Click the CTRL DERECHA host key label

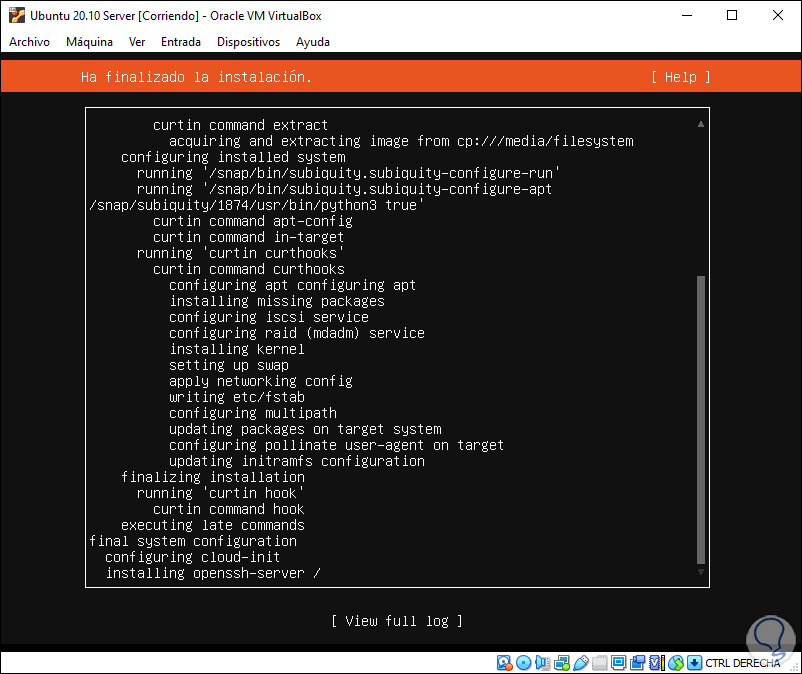(x=743, y=663)
